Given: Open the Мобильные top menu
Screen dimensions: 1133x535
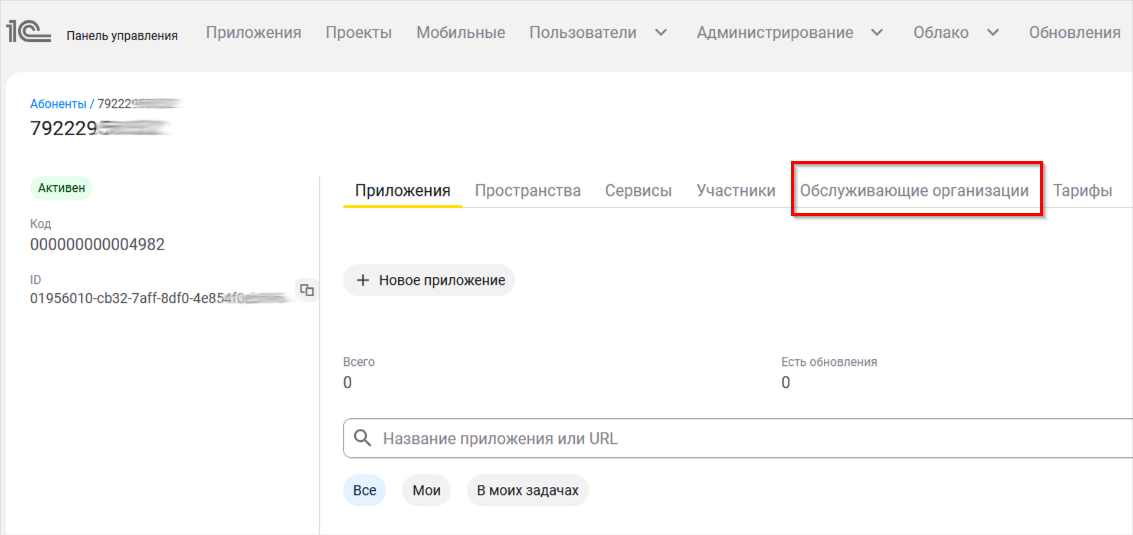Looking at the screenshot, I should click(x=461, y=33).
